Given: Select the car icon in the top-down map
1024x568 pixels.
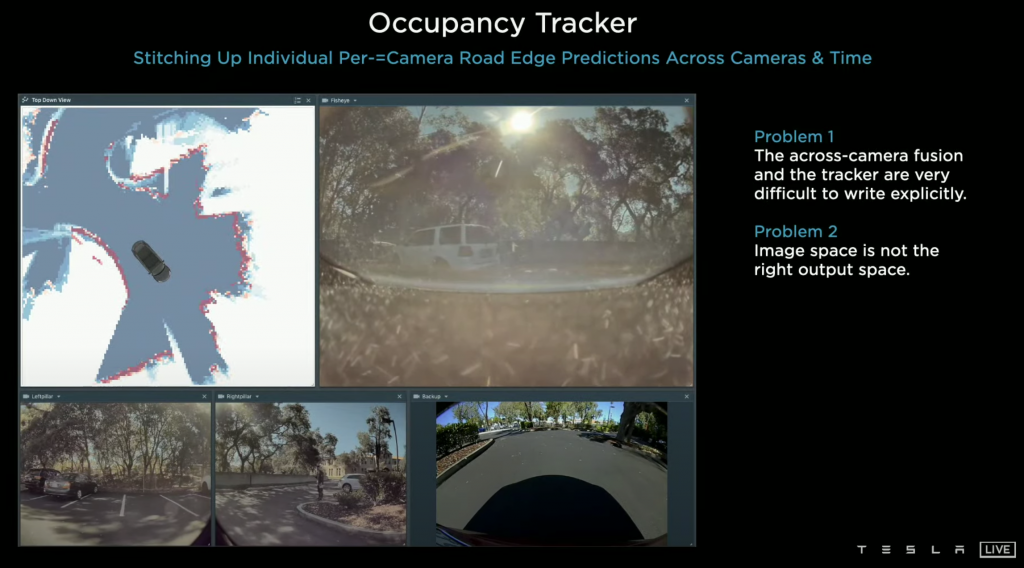Looking at the screenshot, I should click(x=151, y=260).
